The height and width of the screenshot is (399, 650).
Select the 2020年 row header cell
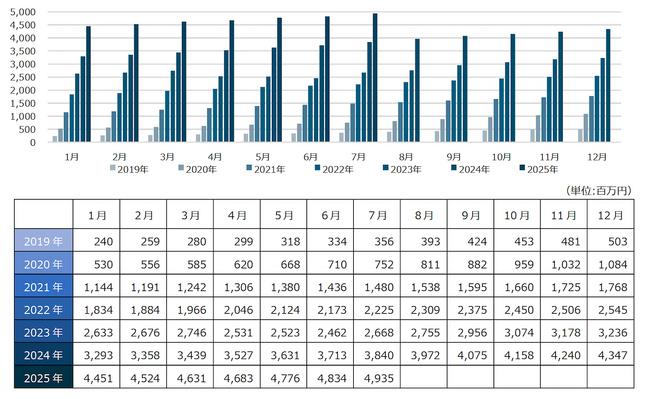point(44,264)
